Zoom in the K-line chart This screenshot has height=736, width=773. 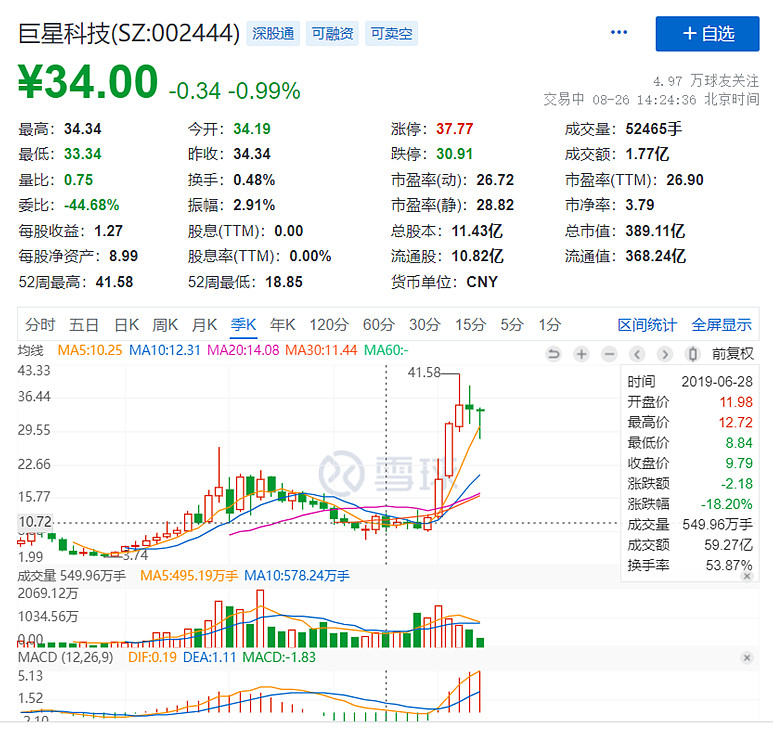pyautogui.click(x=581, y=354)
